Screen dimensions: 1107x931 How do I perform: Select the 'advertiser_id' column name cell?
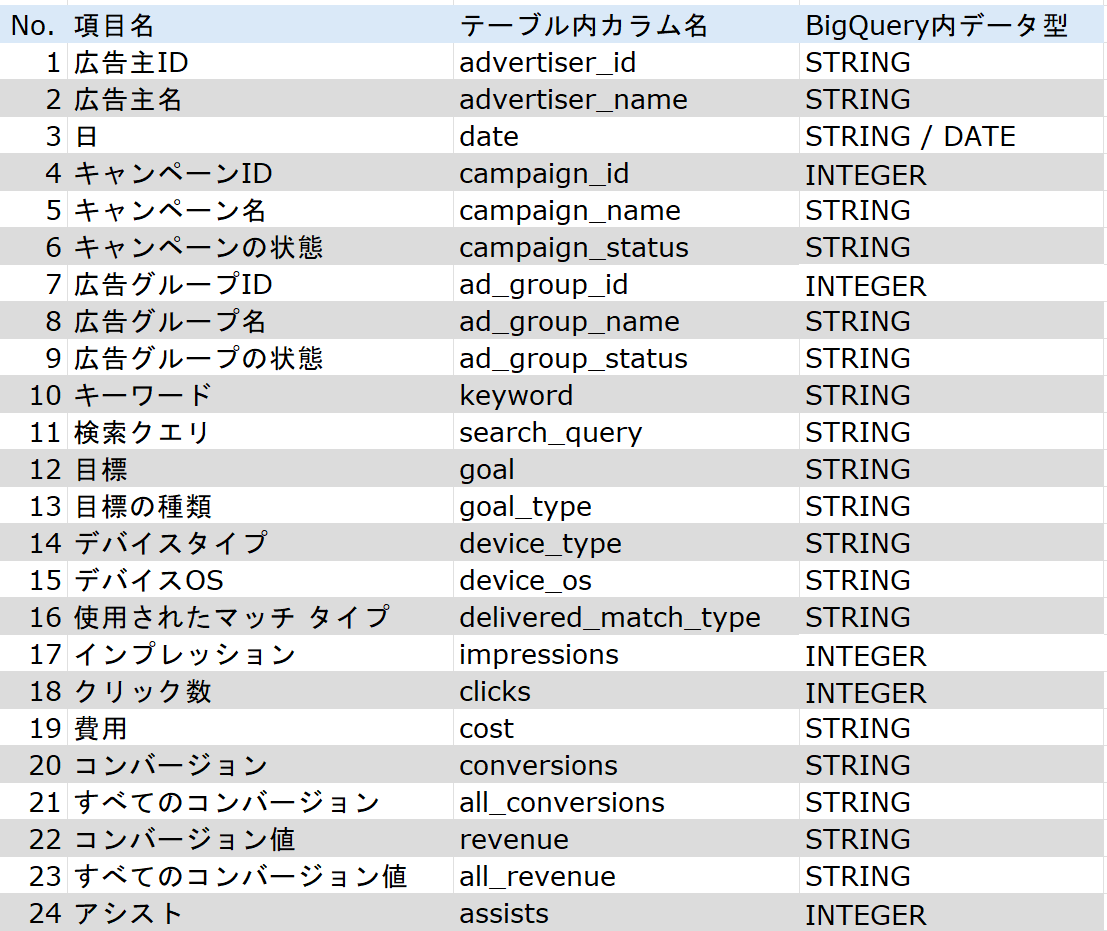pyautogui.click(x=626, y=62)
